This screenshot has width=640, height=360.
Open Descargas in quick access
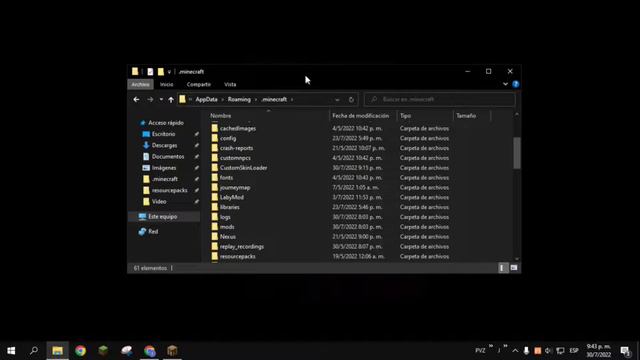164,145
